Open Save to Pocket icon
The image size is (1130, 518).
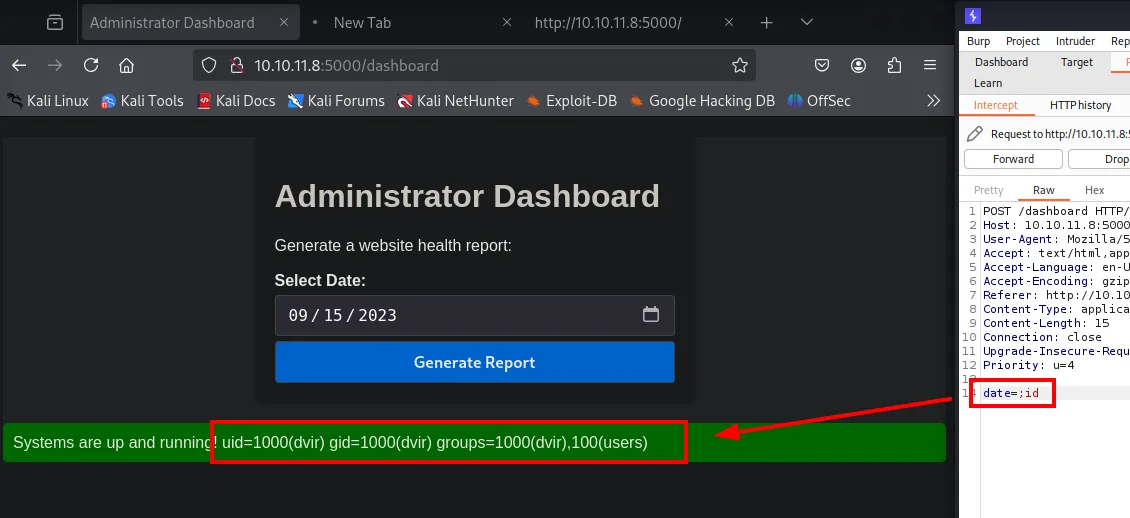(822, 66)
